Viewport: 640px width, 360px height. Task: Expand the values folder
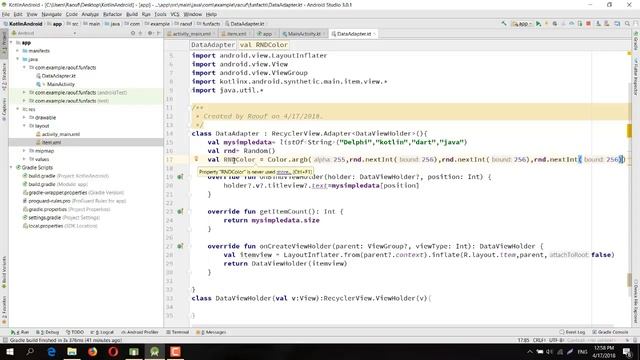(24, 159)
